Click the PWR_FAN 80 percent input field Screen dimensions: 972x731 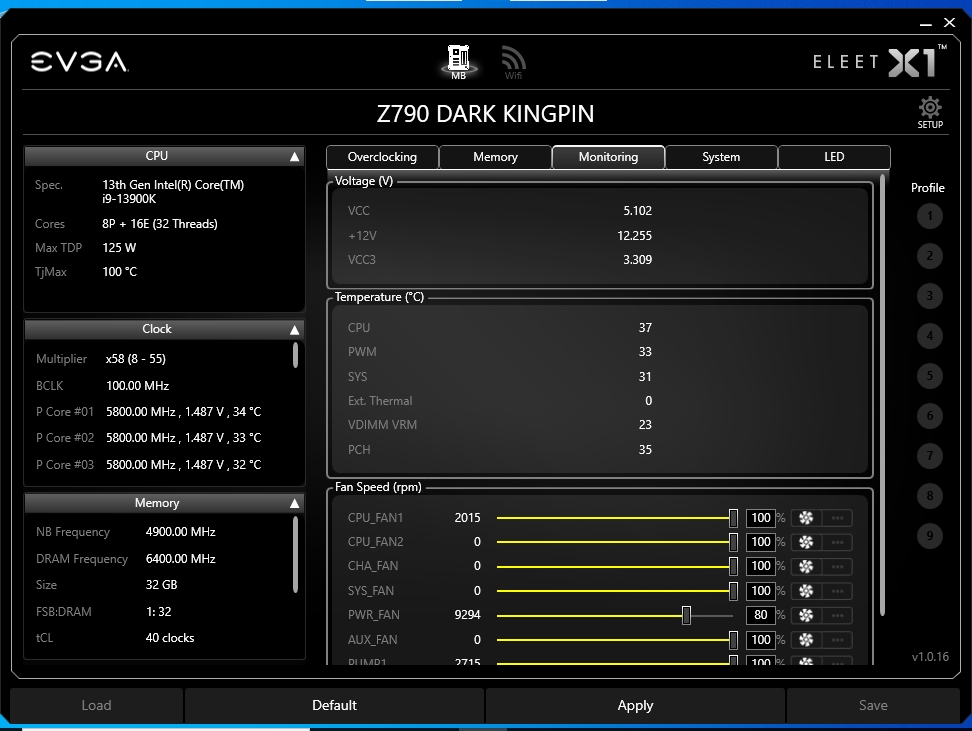pos(761,615)
